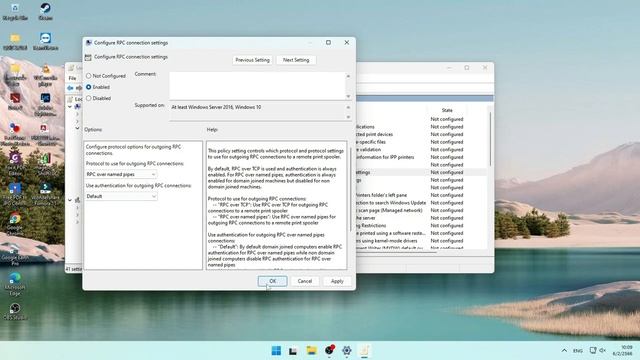640x360 pixels.
Task: Open File Explorer from the taskbar
Action: coord(312,351)
